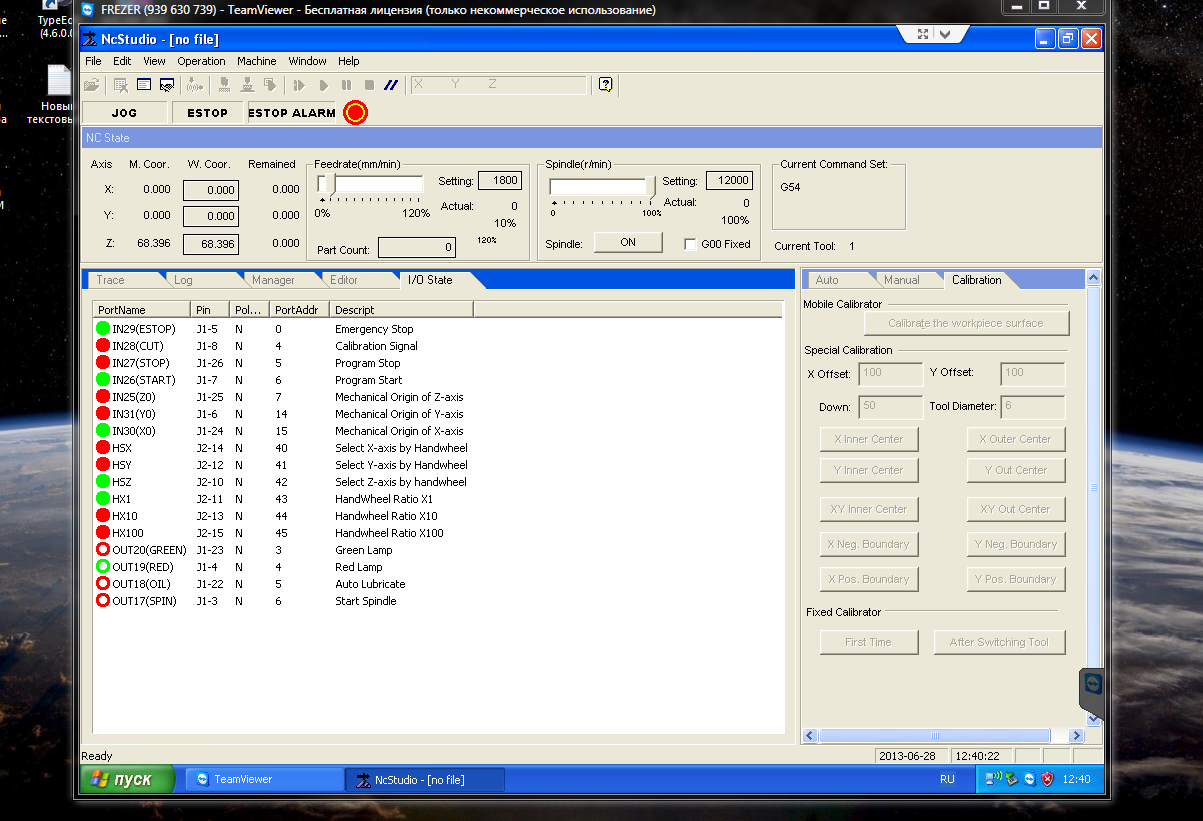This screenshot has width=1203, height=821.
Task: Click the X work coordinate 0.000 box
Action: coord(210,190)
